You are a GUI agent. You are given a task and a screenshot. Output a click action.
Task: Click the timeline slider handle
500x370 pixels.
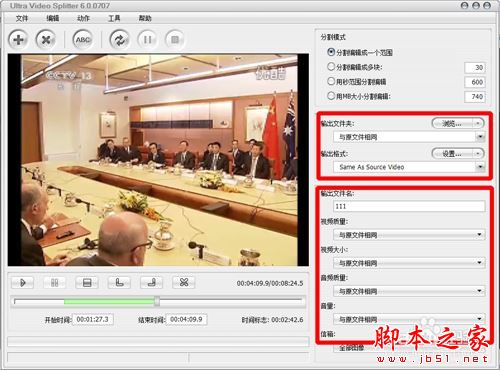coord(157,301)
